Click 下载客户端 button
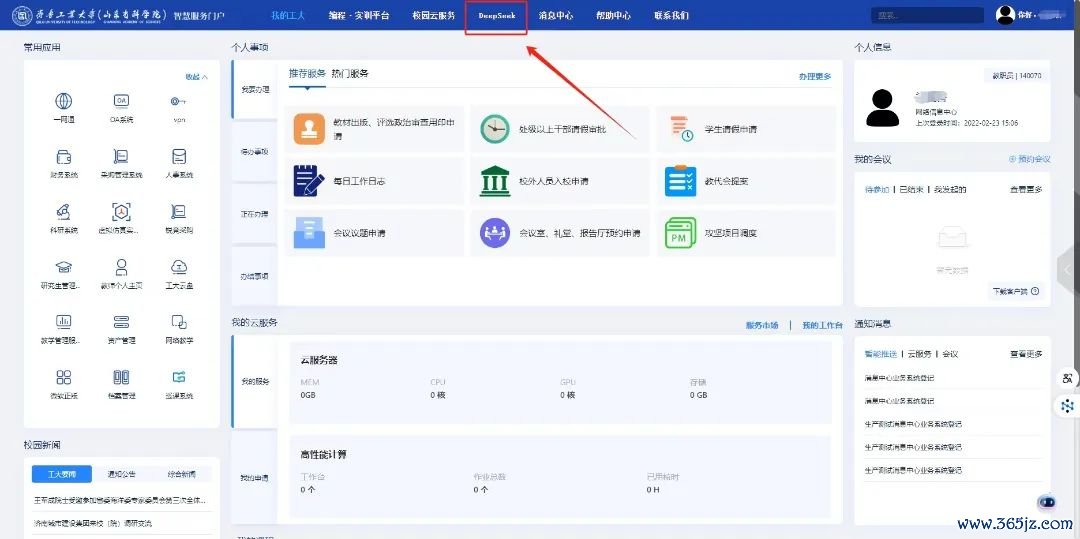Screen dimensions: 1080x539 click(1015, 291)
